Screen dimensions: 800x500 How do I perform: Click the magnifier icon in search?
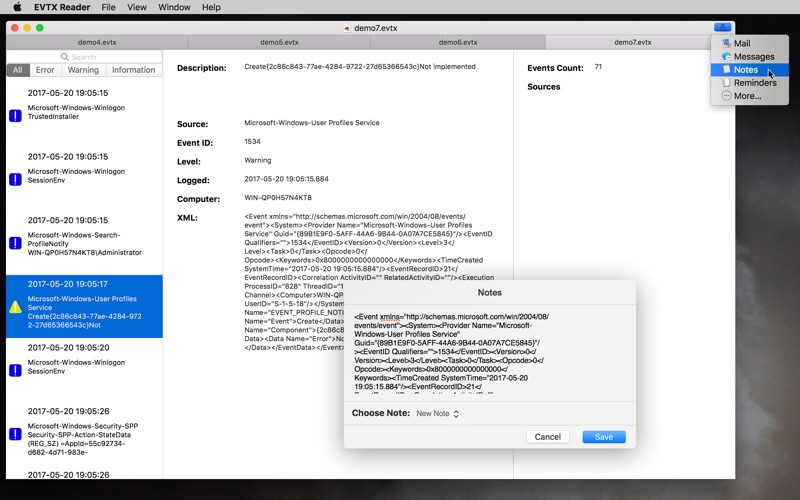click(64, 57)
